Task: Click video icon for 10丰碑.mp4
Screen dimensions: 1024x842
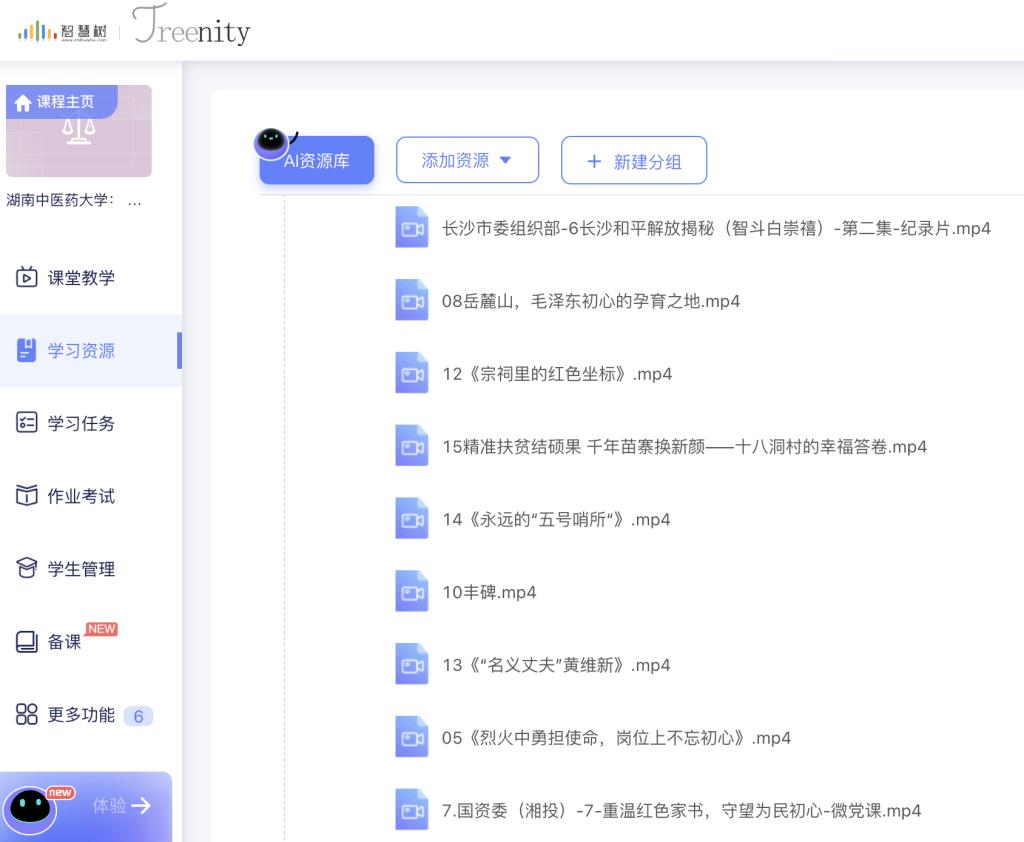Action: click(x=411, y=592)
